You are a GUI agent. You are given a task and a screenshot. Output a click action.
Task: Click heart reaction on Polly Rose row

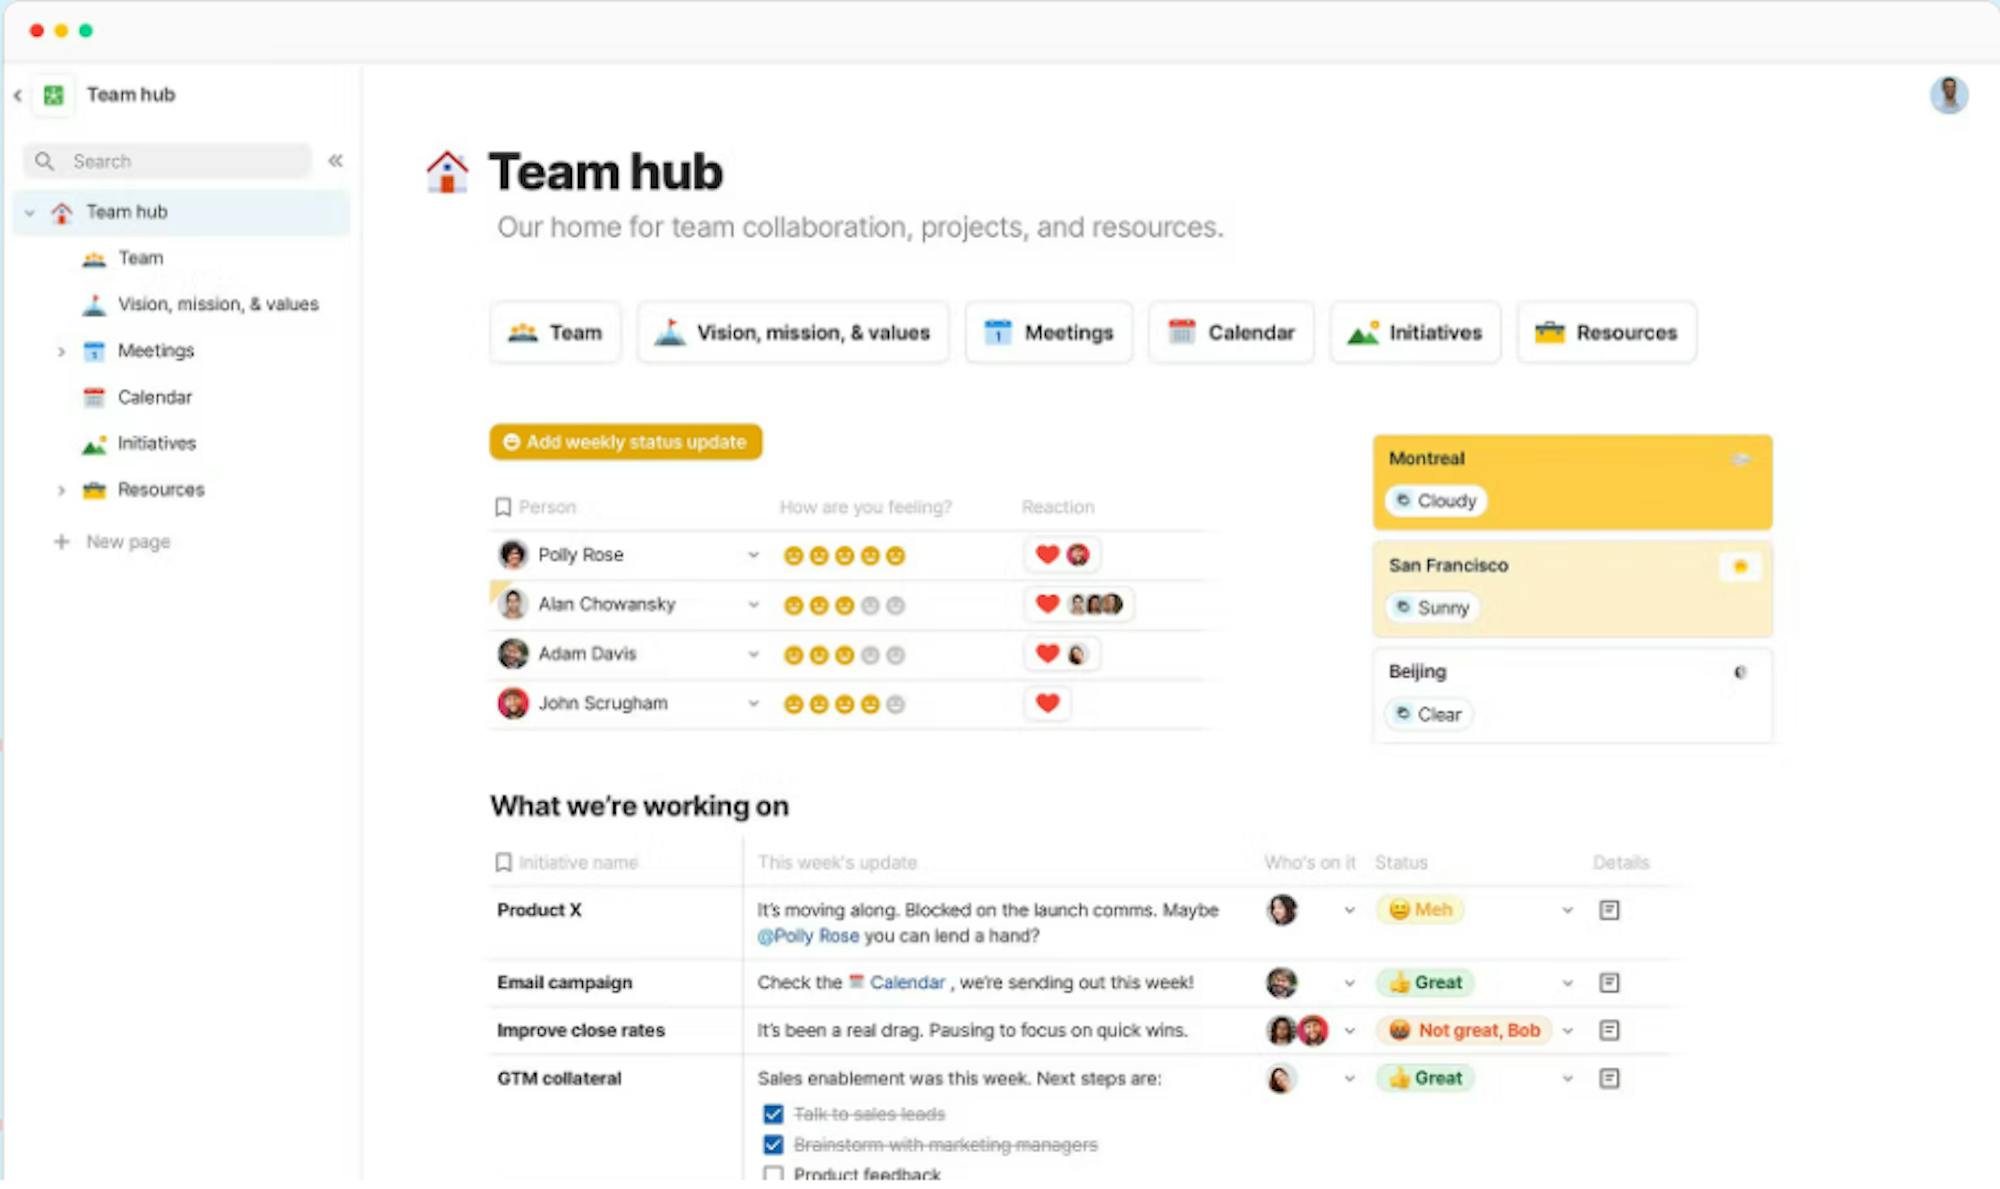(x=1047, y=554)
